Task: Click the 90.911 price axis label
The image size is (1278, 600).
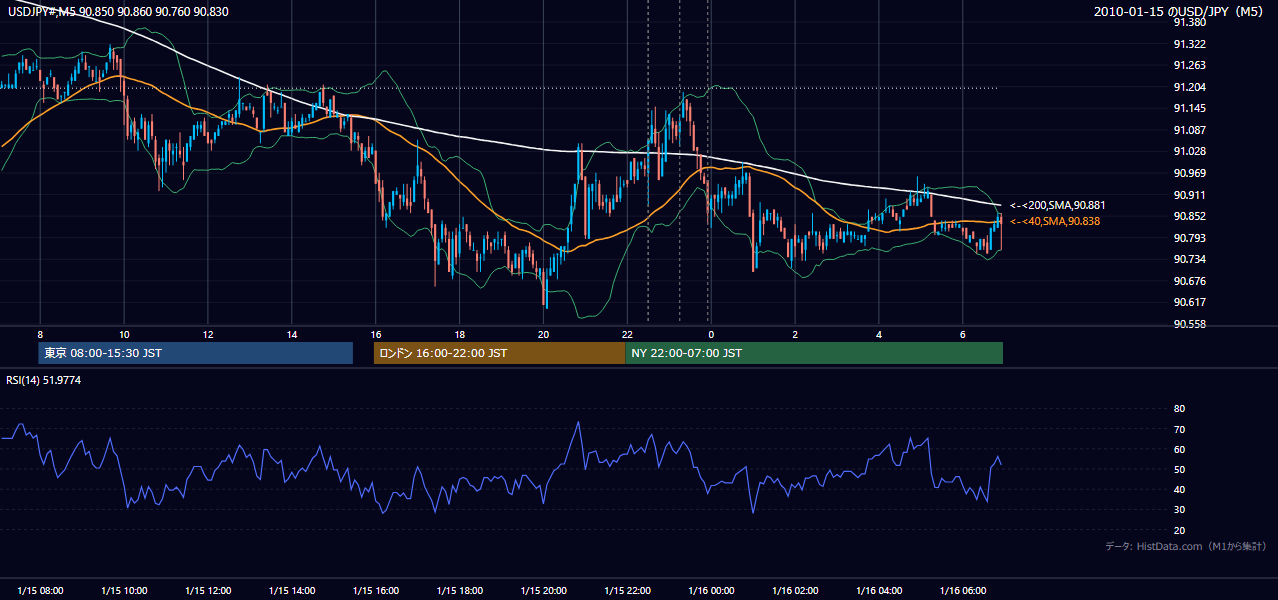Action: [x=1190, y=195]
